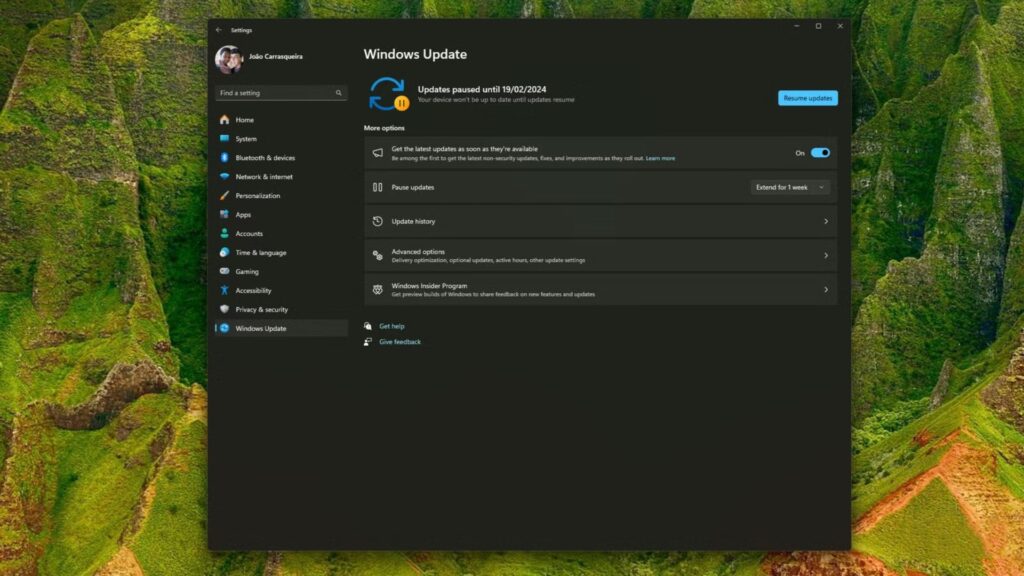Click the Home icon in sidebar
The image size is (1024, 576).
click(225, 120)
